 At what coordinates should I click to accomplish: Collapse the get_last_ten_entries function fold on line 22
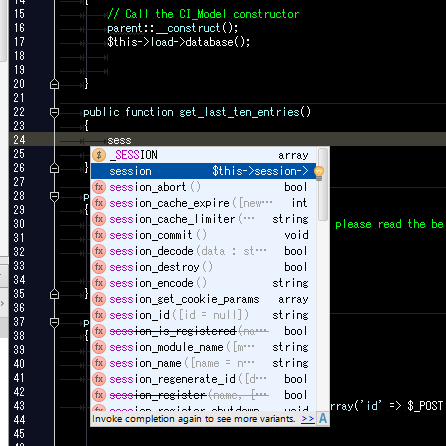[x=54, y=113]
